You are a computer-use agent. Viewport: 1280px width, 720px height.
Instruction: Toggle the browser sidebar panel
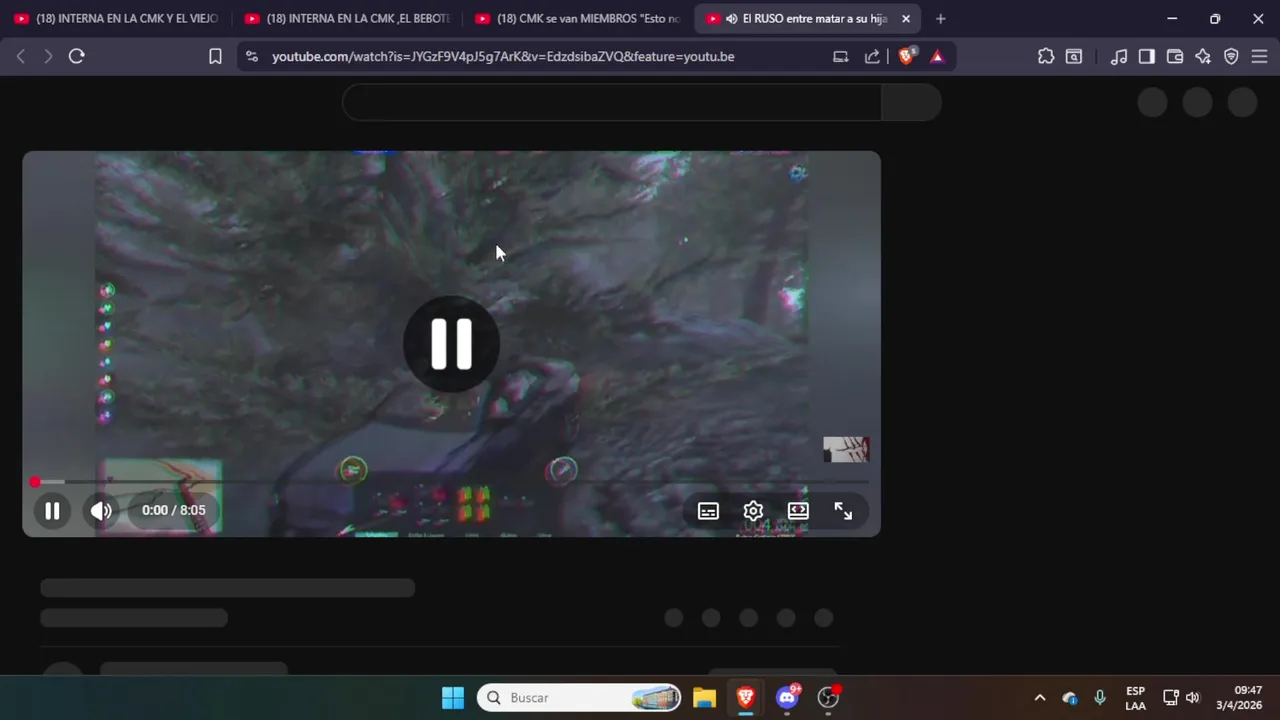1147,56
